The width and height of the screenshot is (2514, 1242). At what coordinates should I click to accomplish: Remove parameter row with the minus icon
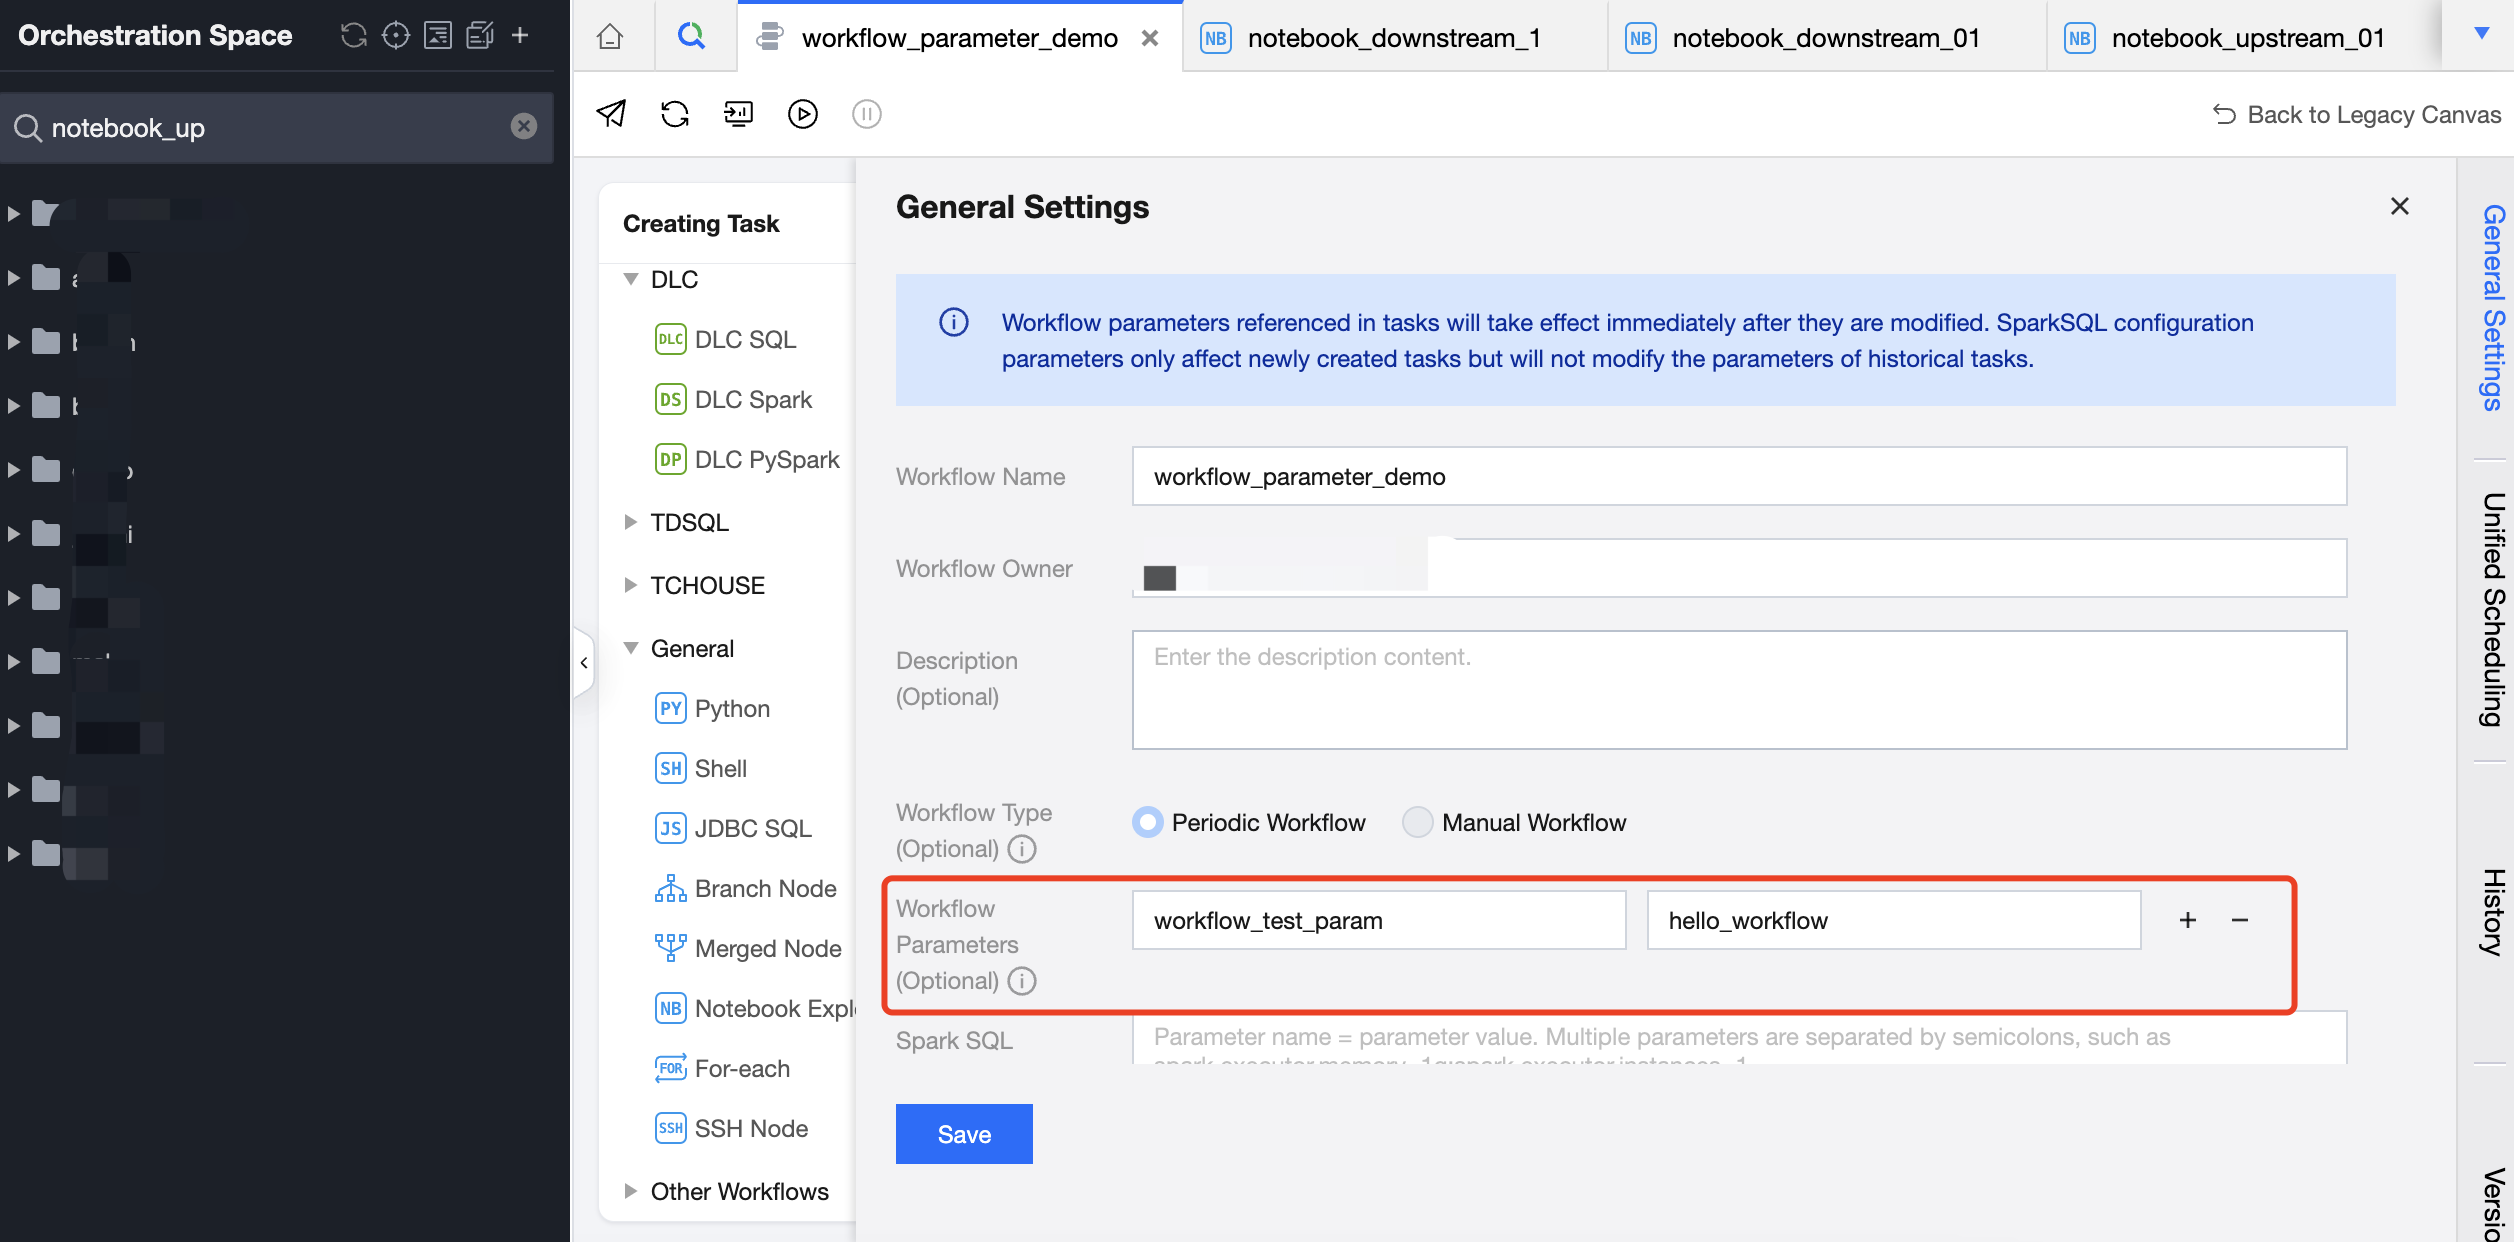[x=2240, y=920]
